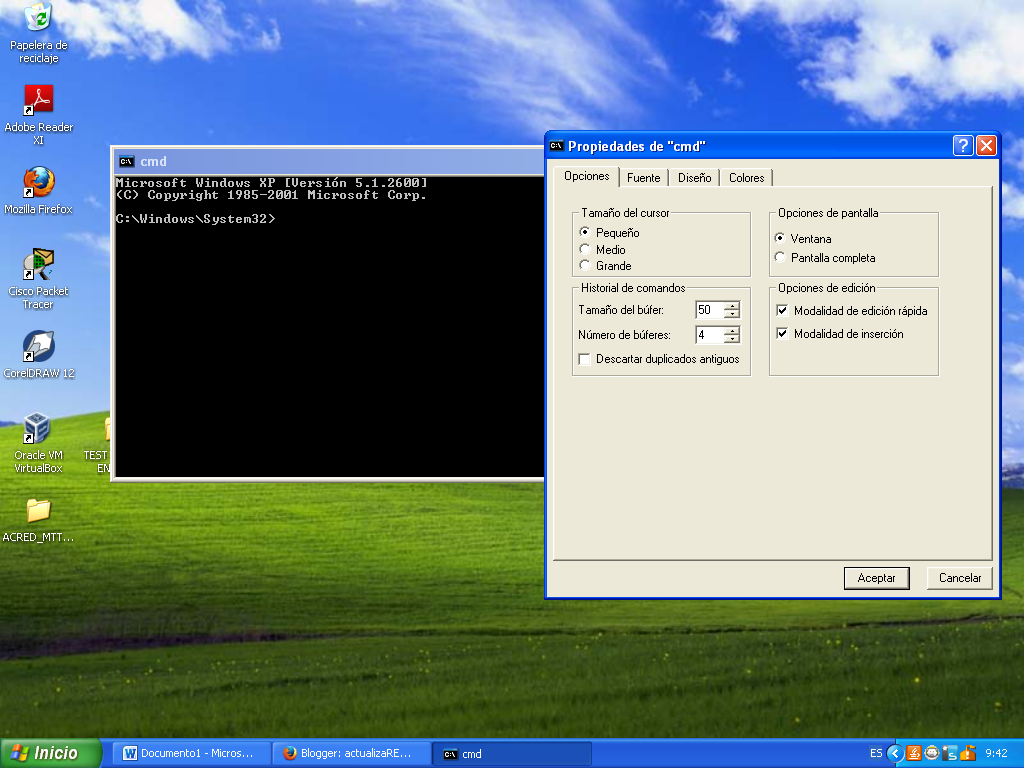Screen dimensions: 1024x768
Task: Open the Papelera de reciclaje desktop icon
Action: coord(39,33)
